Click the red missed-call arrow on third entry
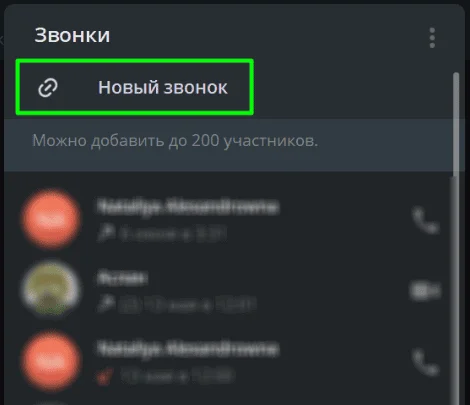This screenshot has height=405, width=470. pyautogui.click(x=105, y=377)
